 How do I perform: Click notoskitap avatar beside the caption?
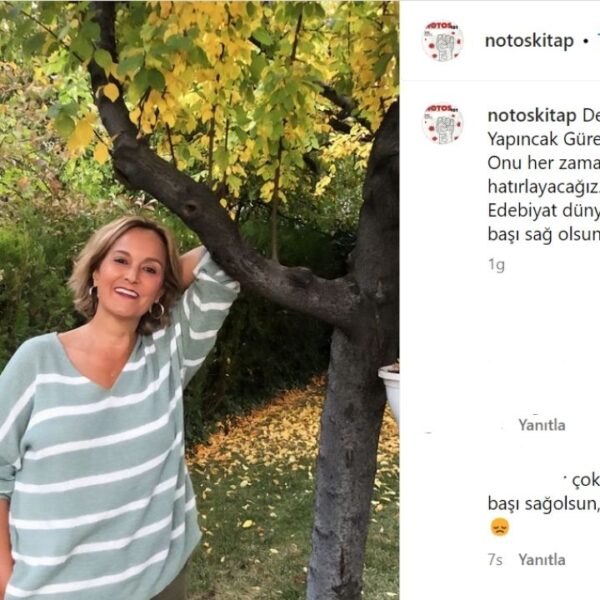[x=442, y=124]
